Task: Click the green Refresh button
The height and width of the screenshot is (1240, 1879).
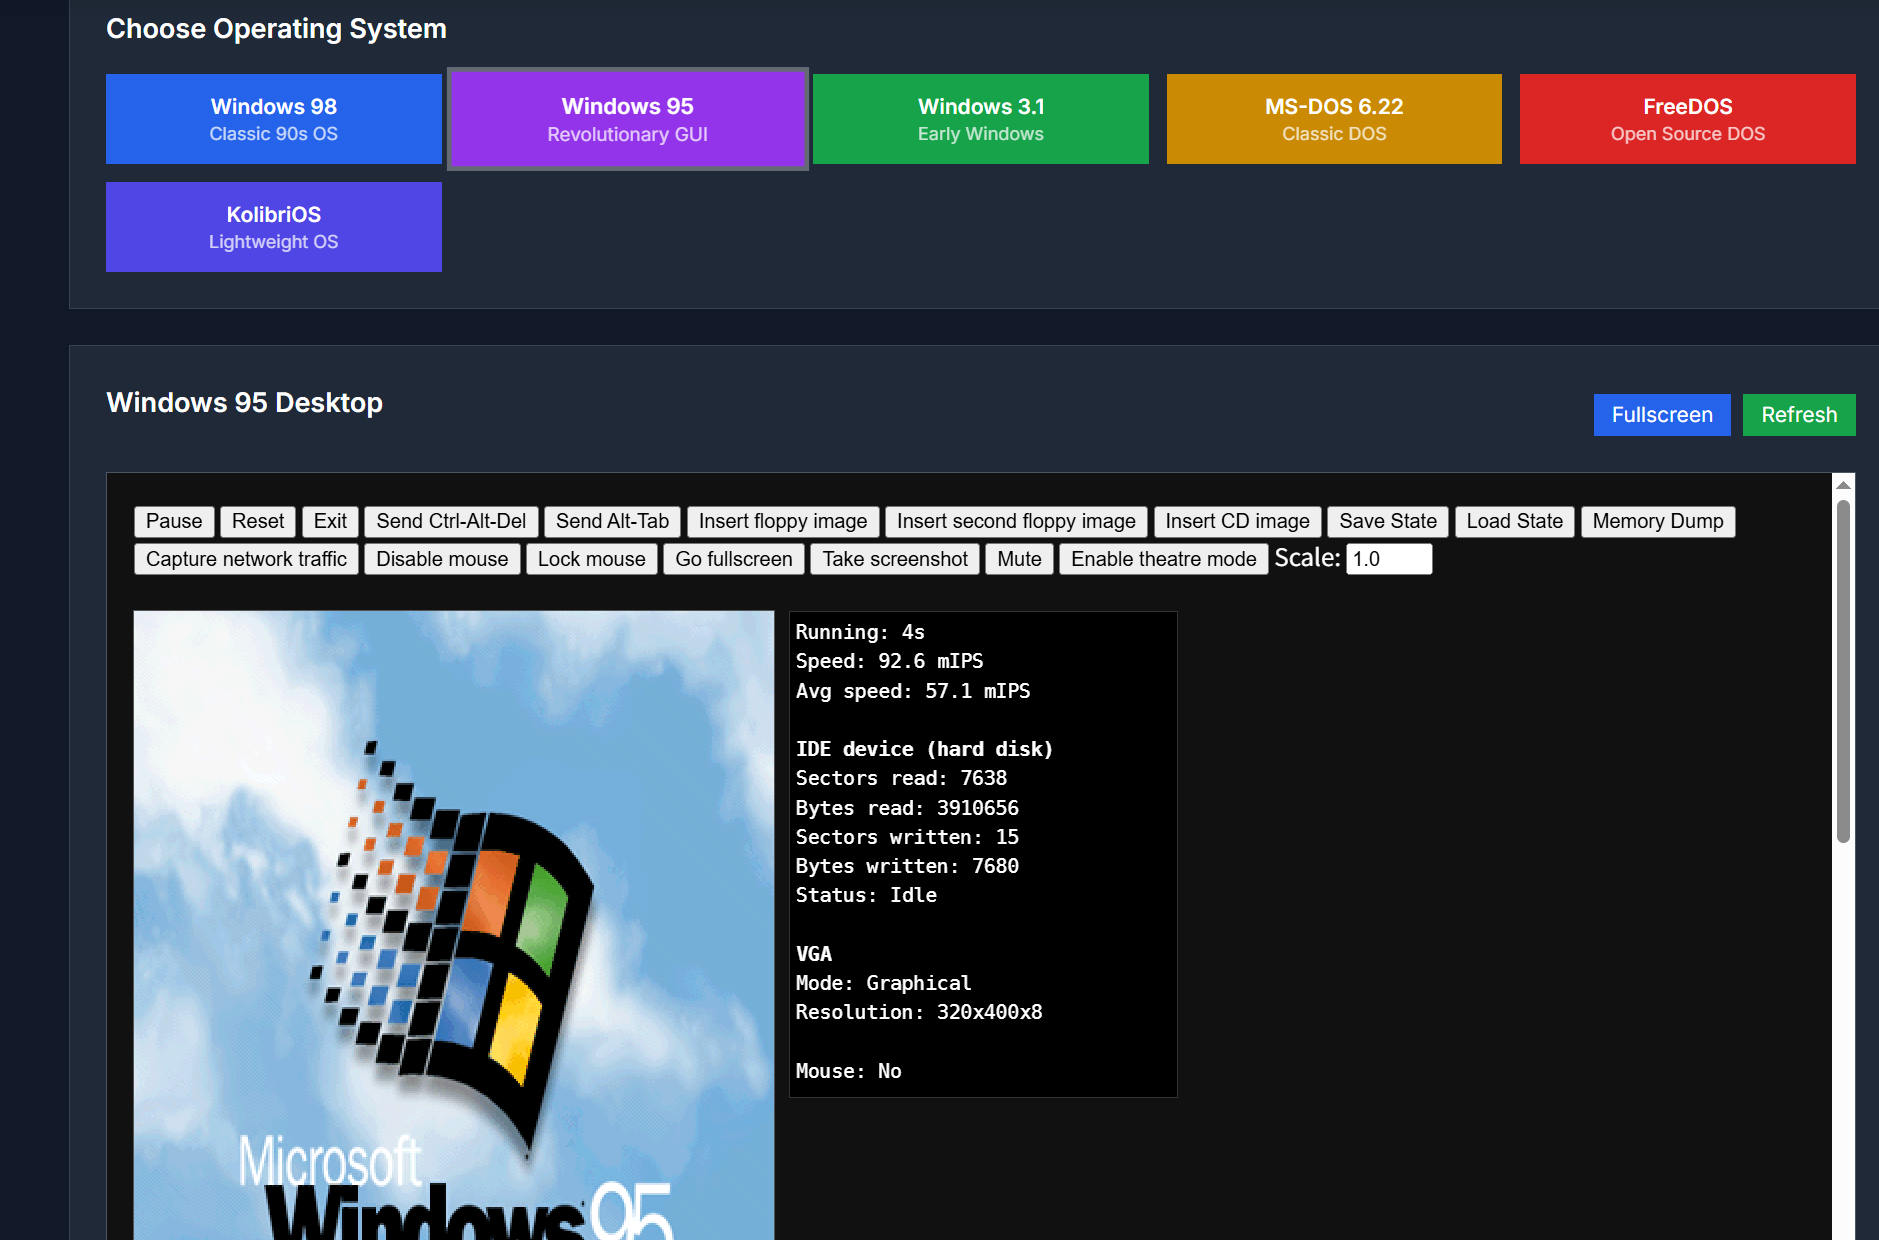Action: 1799,415
